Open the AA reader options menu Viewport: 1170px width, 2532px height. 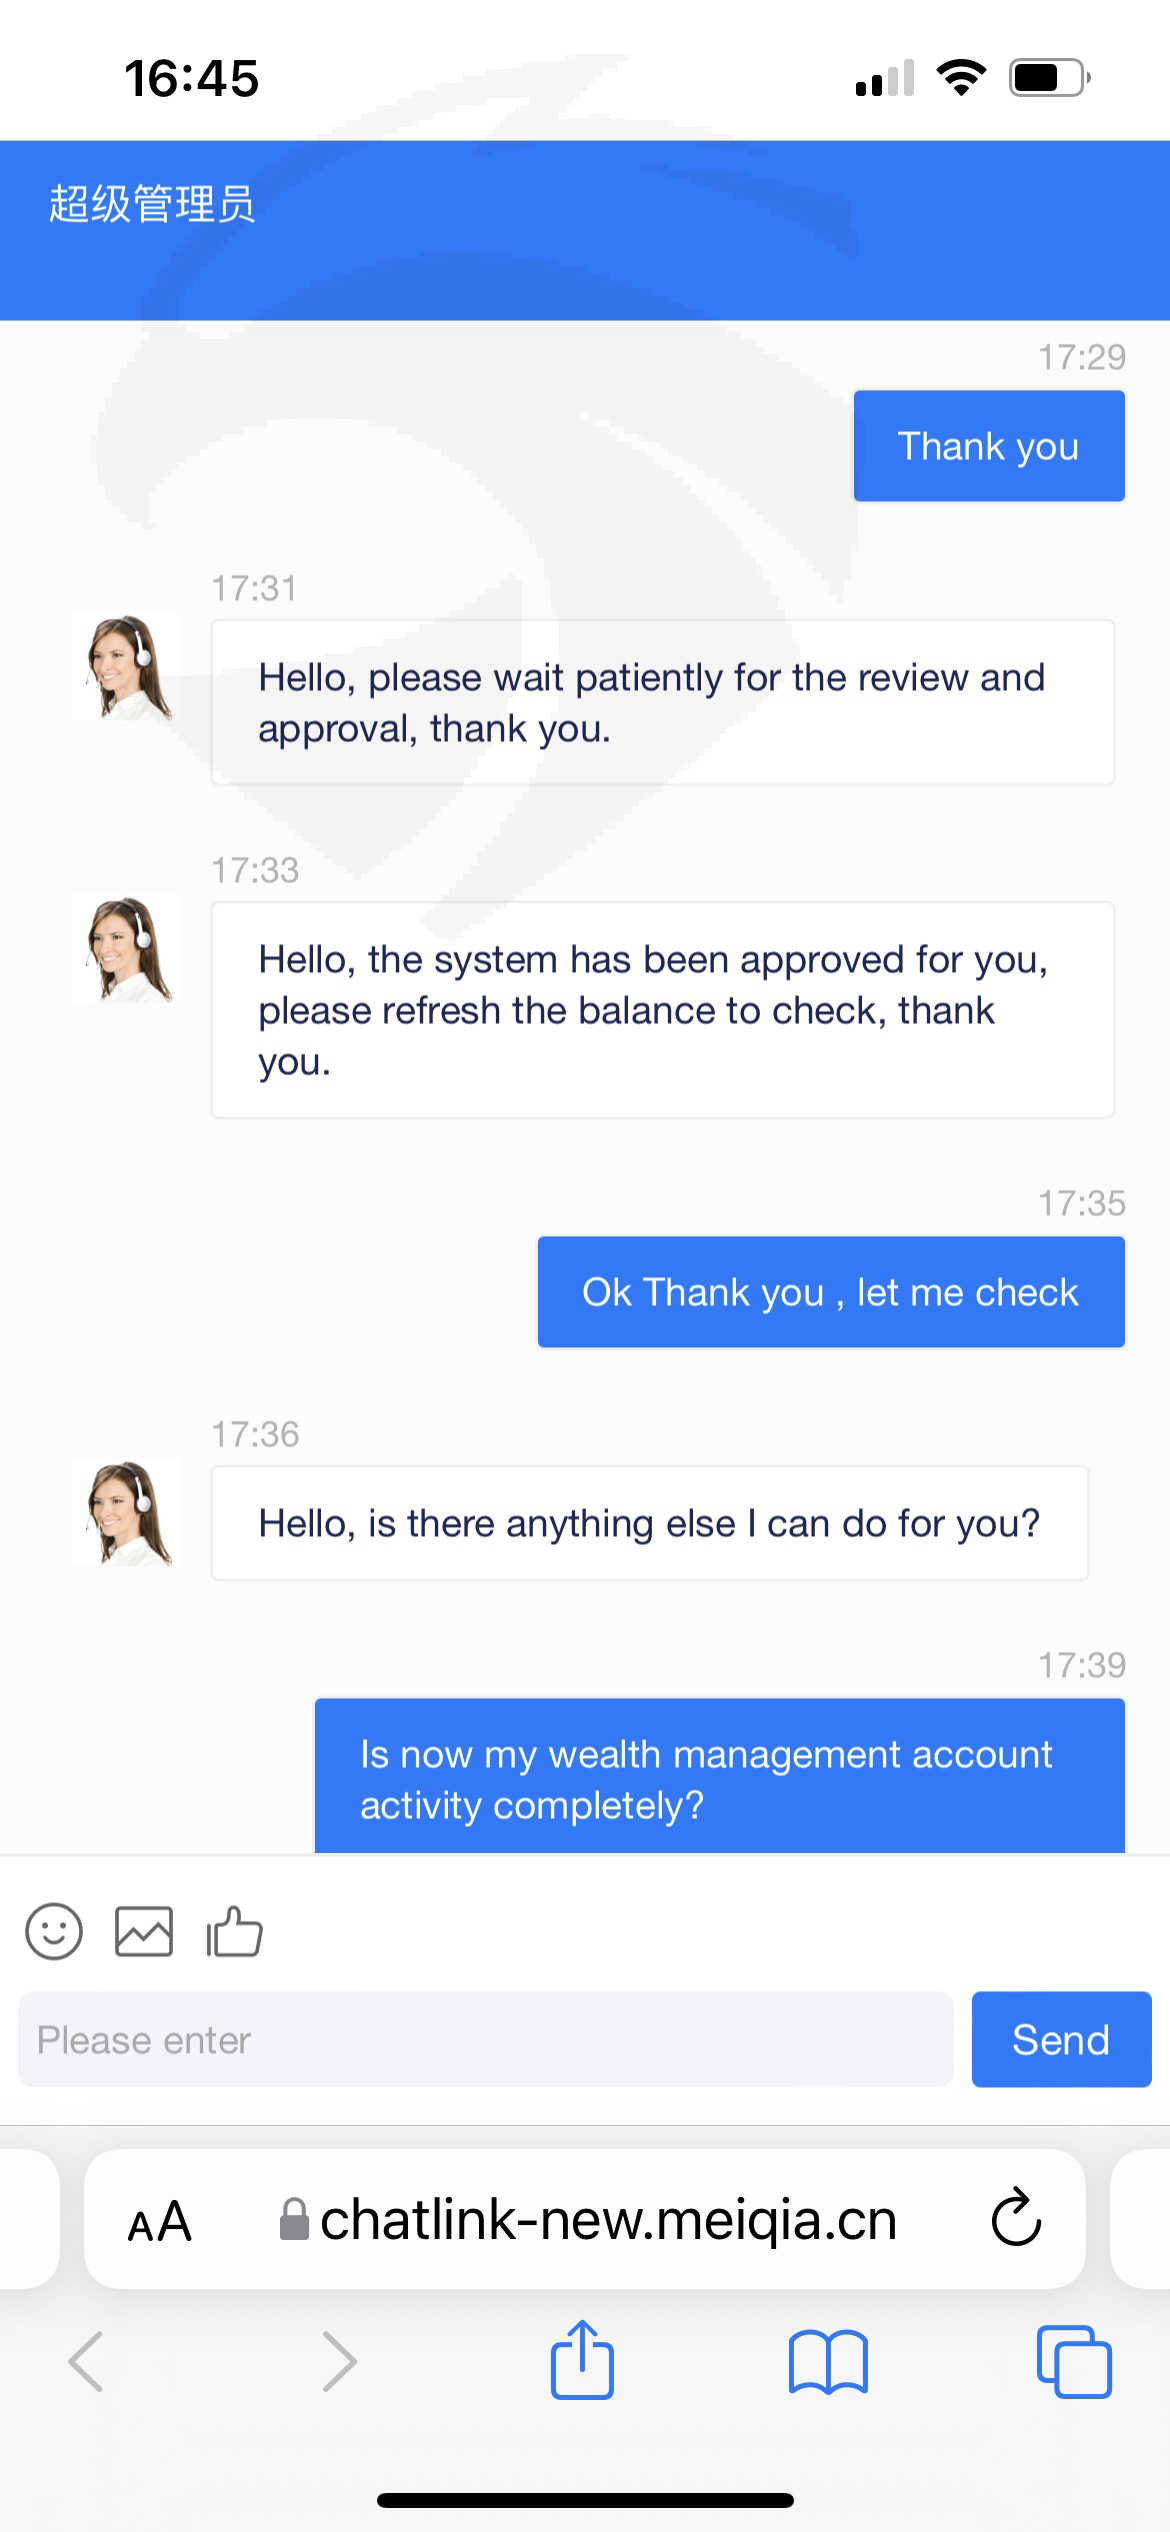(160, 2221)
